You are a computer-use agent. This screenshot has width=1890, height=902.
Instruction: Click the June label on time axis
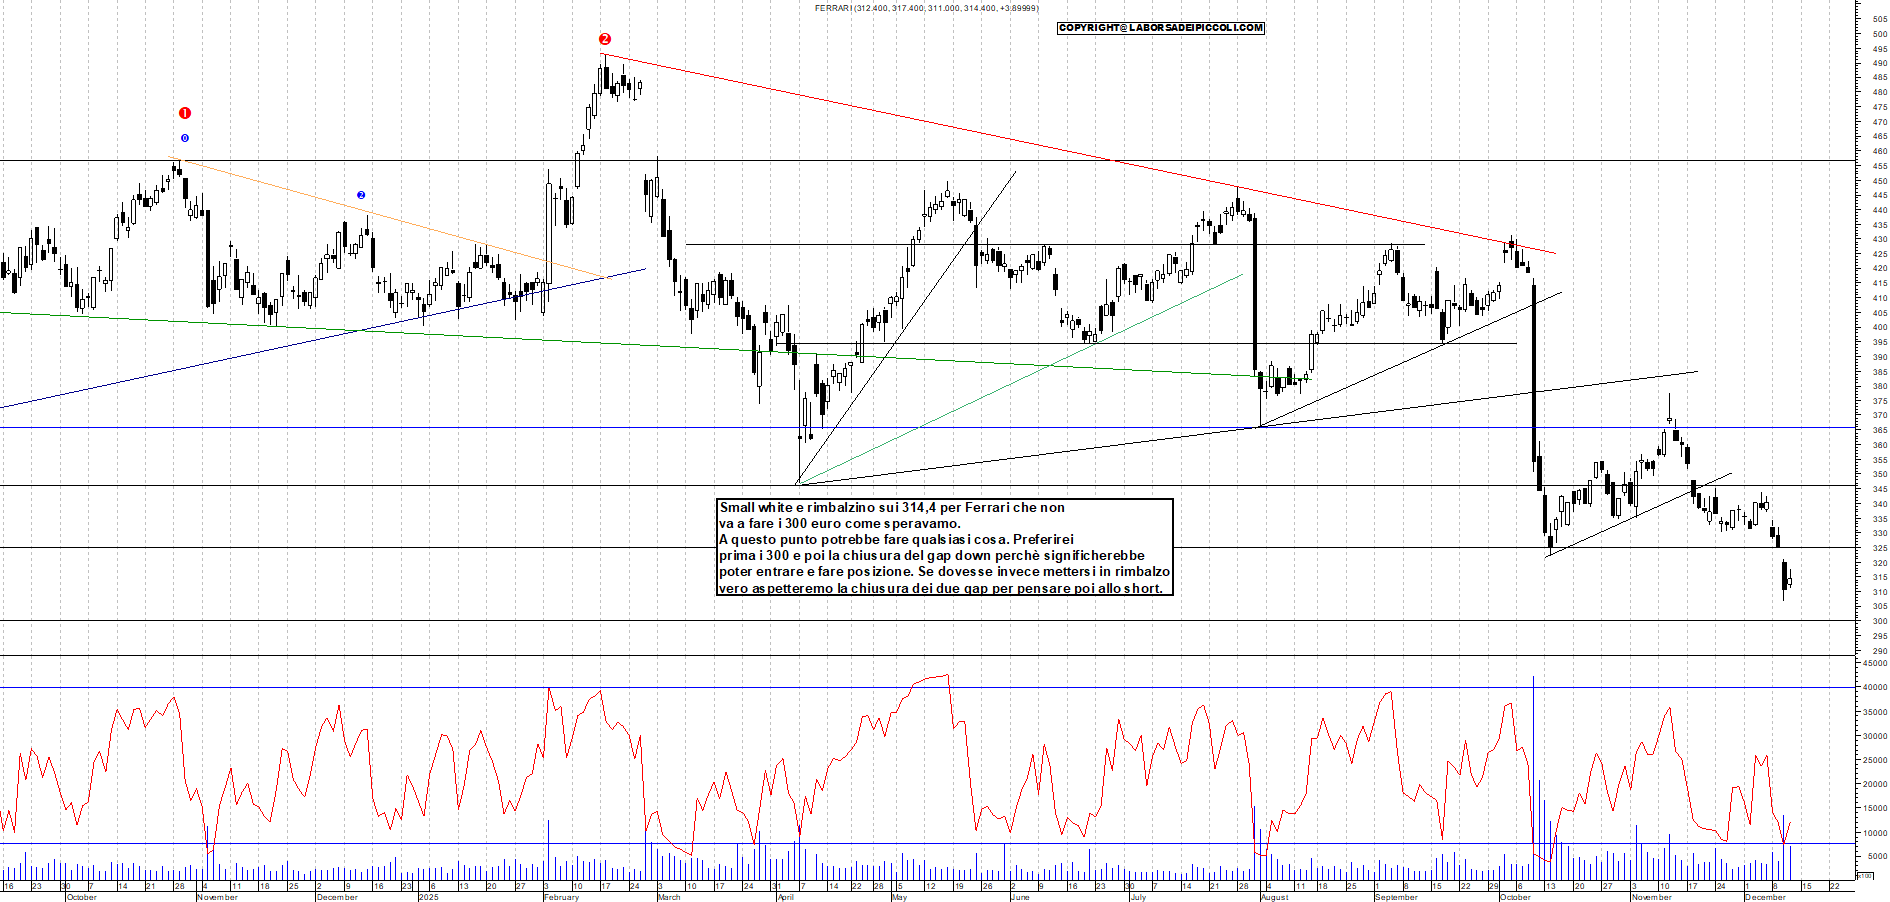(1019, 897)
